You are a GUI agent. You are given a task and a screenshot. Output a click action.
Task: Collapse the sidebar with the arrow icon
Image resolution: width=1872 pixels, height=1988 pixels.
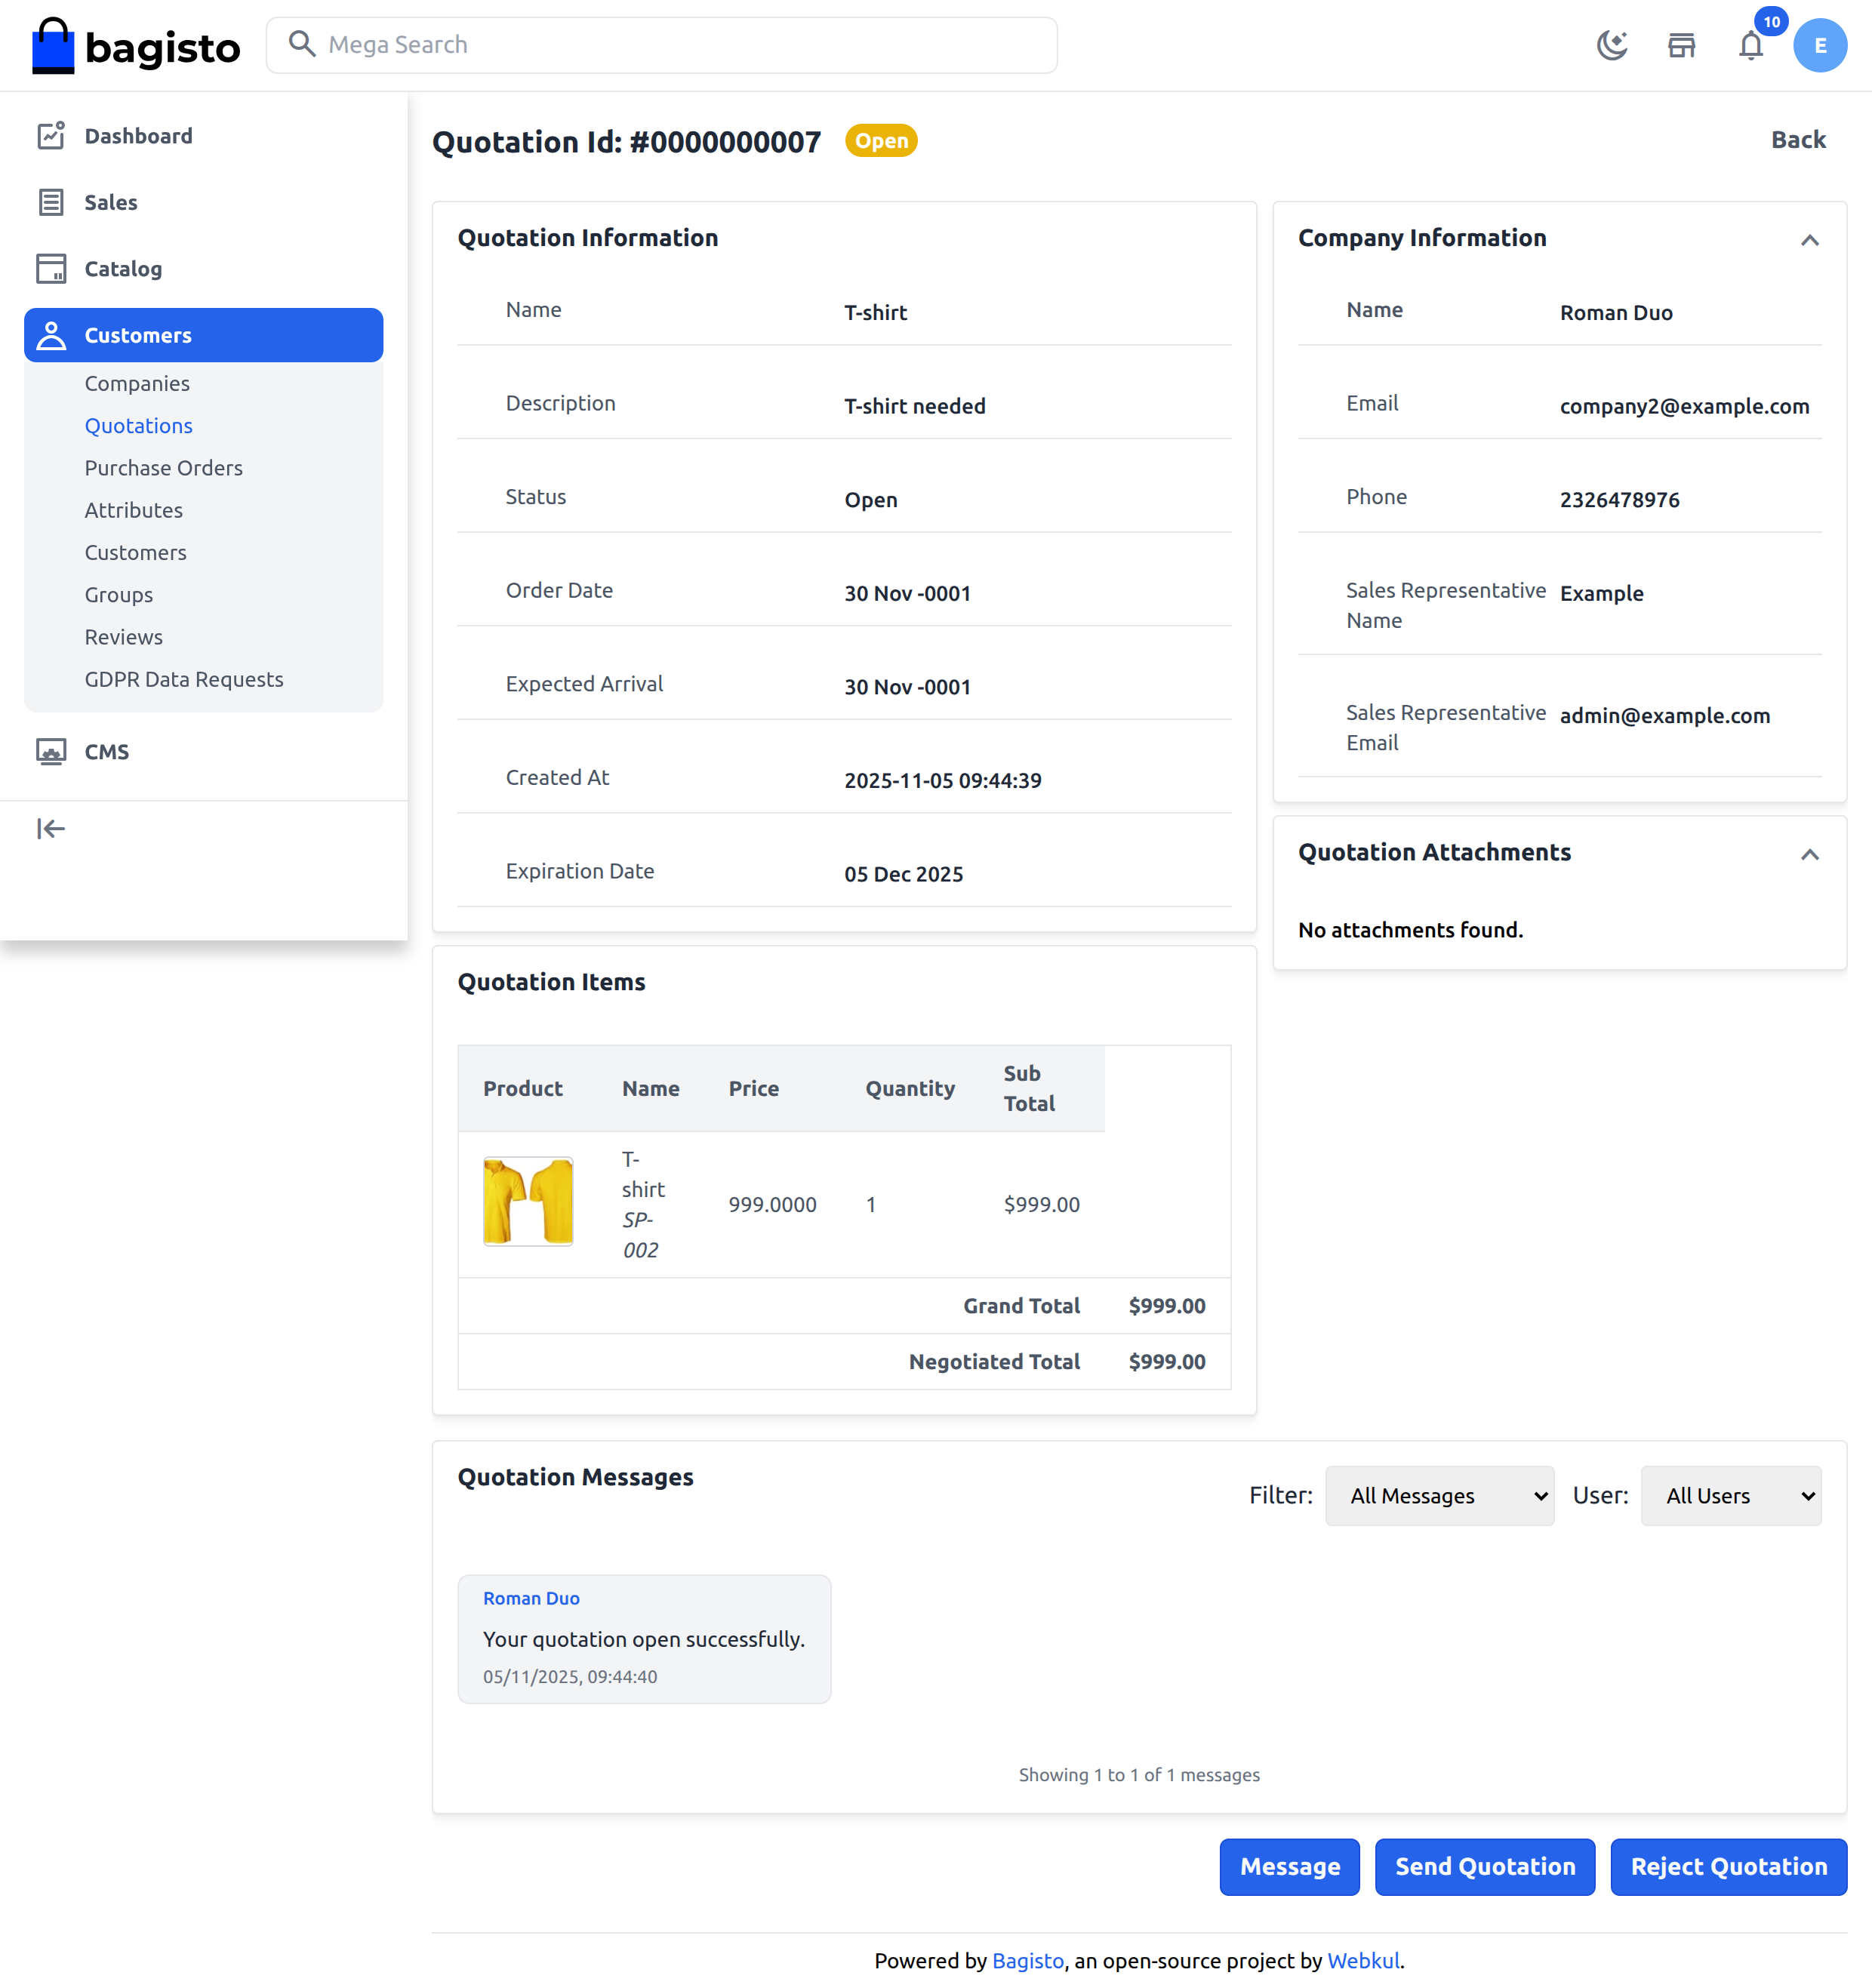50,828
